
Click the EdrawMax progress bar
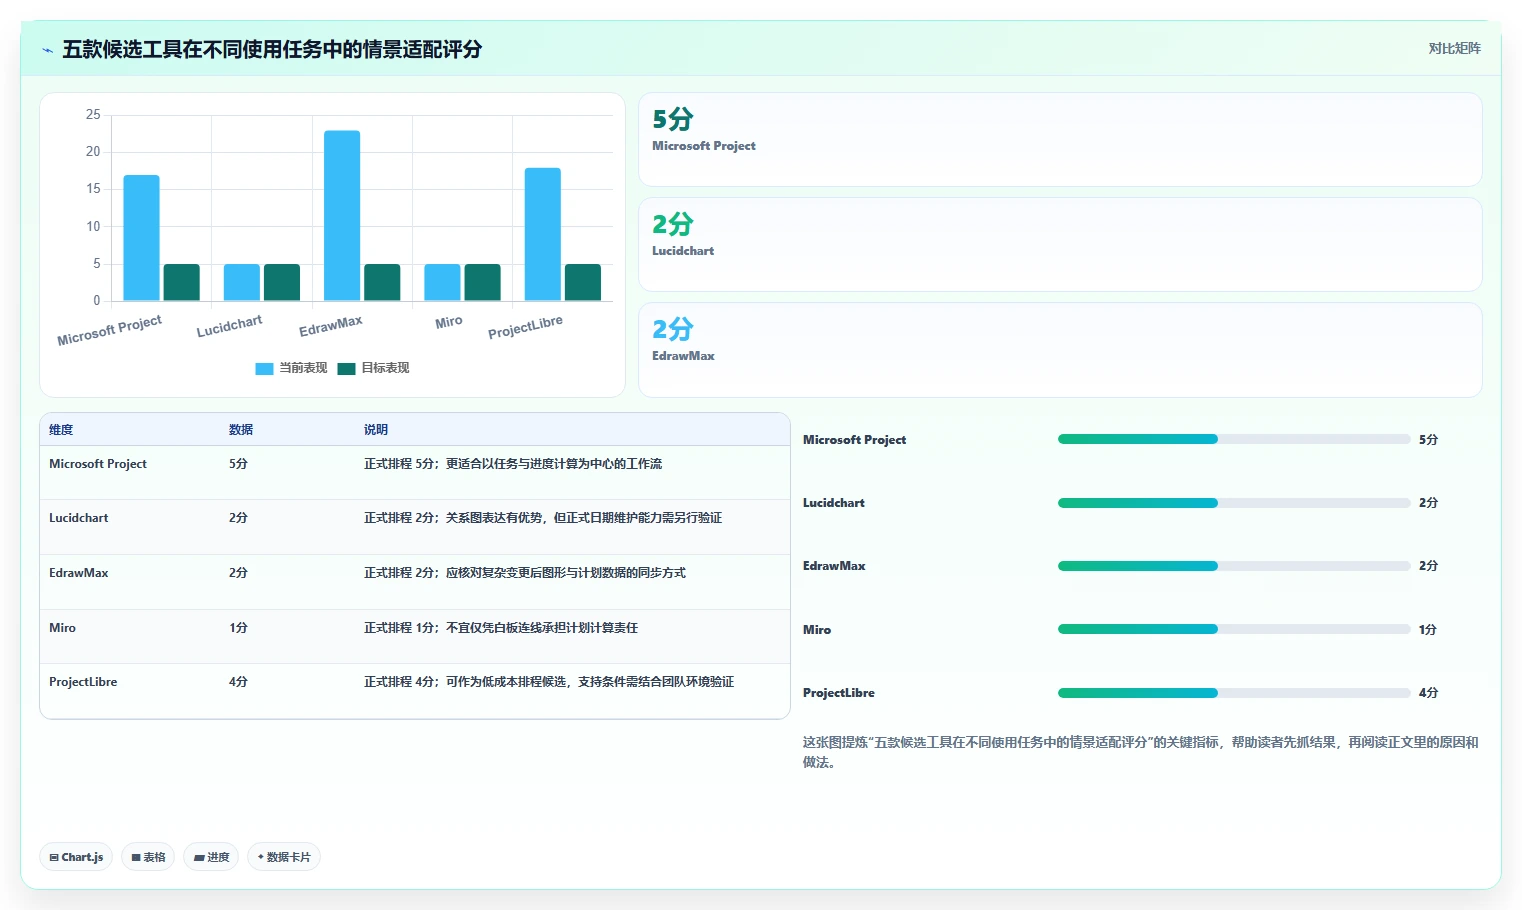(x=1234, y=566)
